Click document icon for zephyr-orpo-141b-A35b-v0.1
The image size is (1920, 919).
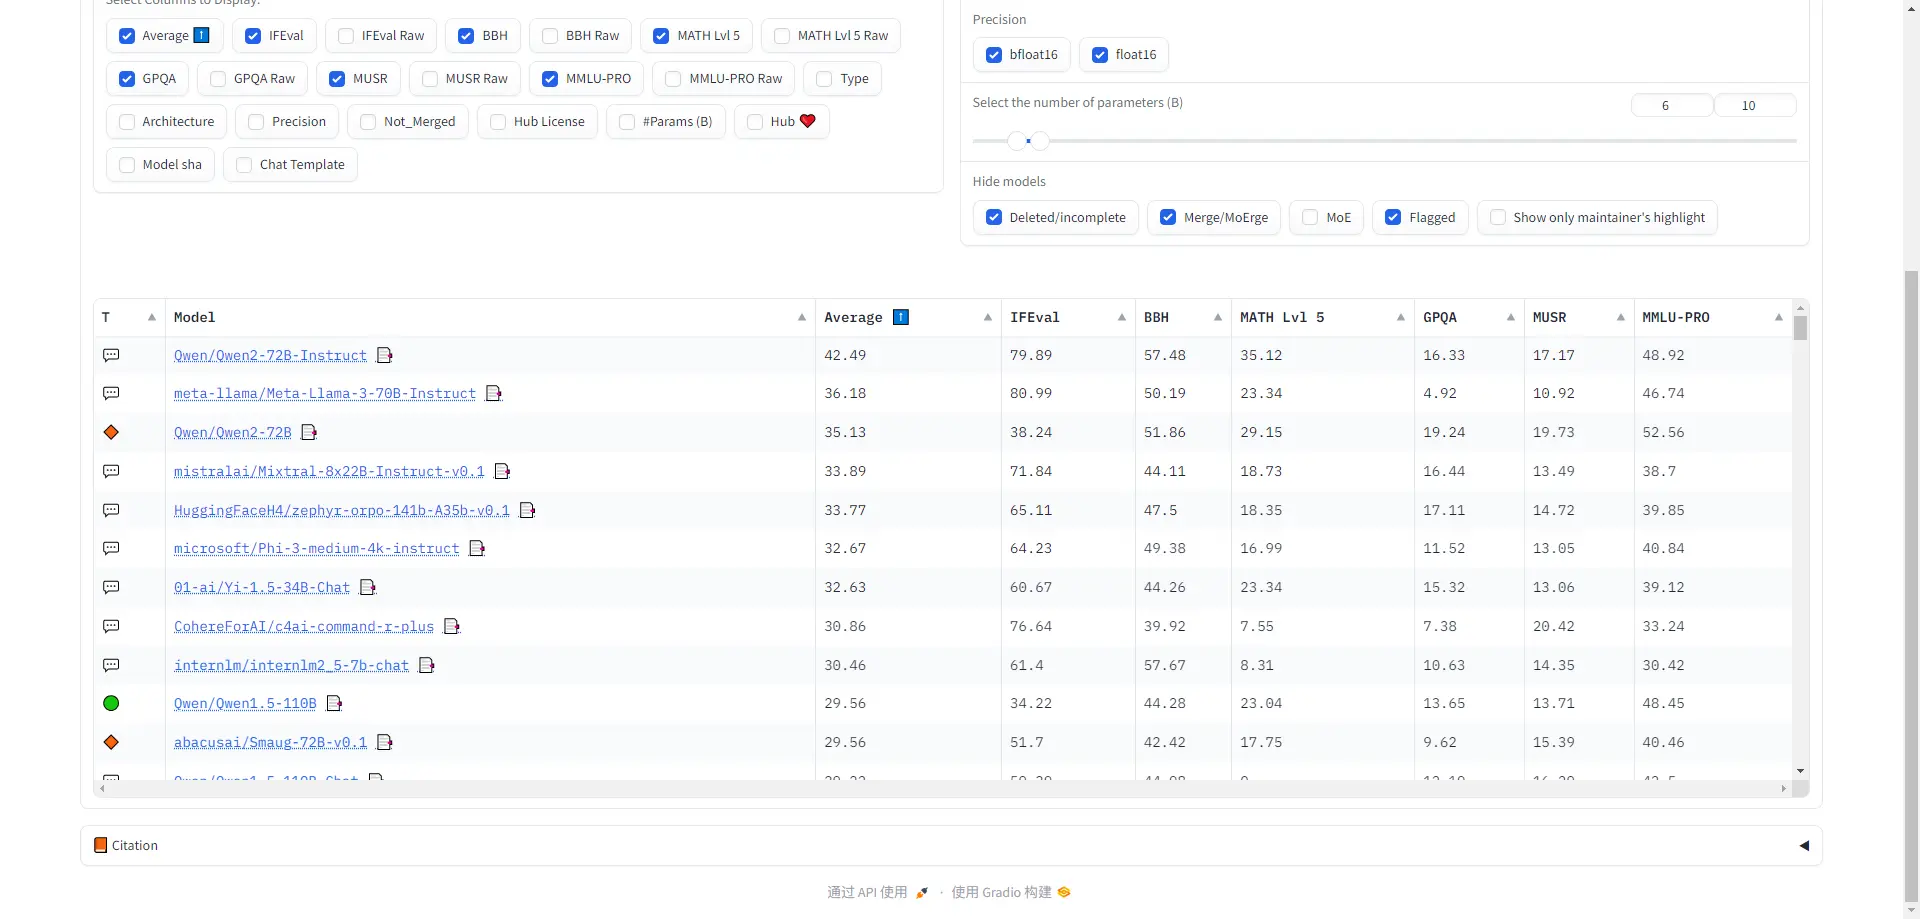(x=528, y=510)
